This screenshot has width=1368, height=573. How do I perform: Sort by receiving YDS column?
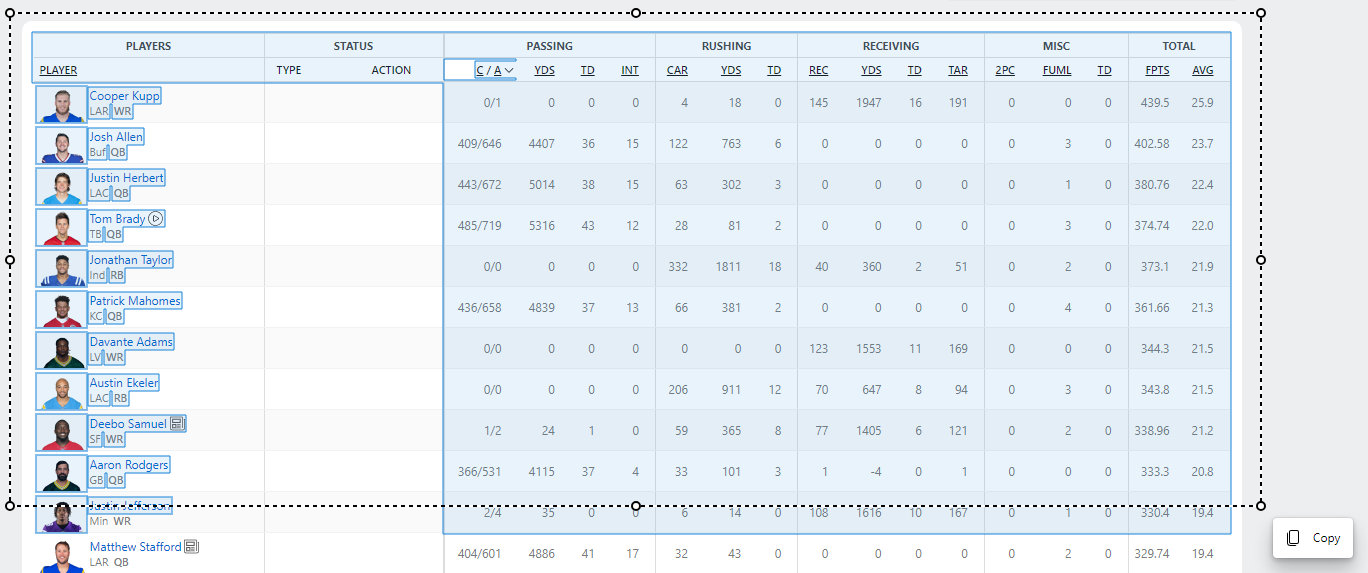[x=871, y=70]
